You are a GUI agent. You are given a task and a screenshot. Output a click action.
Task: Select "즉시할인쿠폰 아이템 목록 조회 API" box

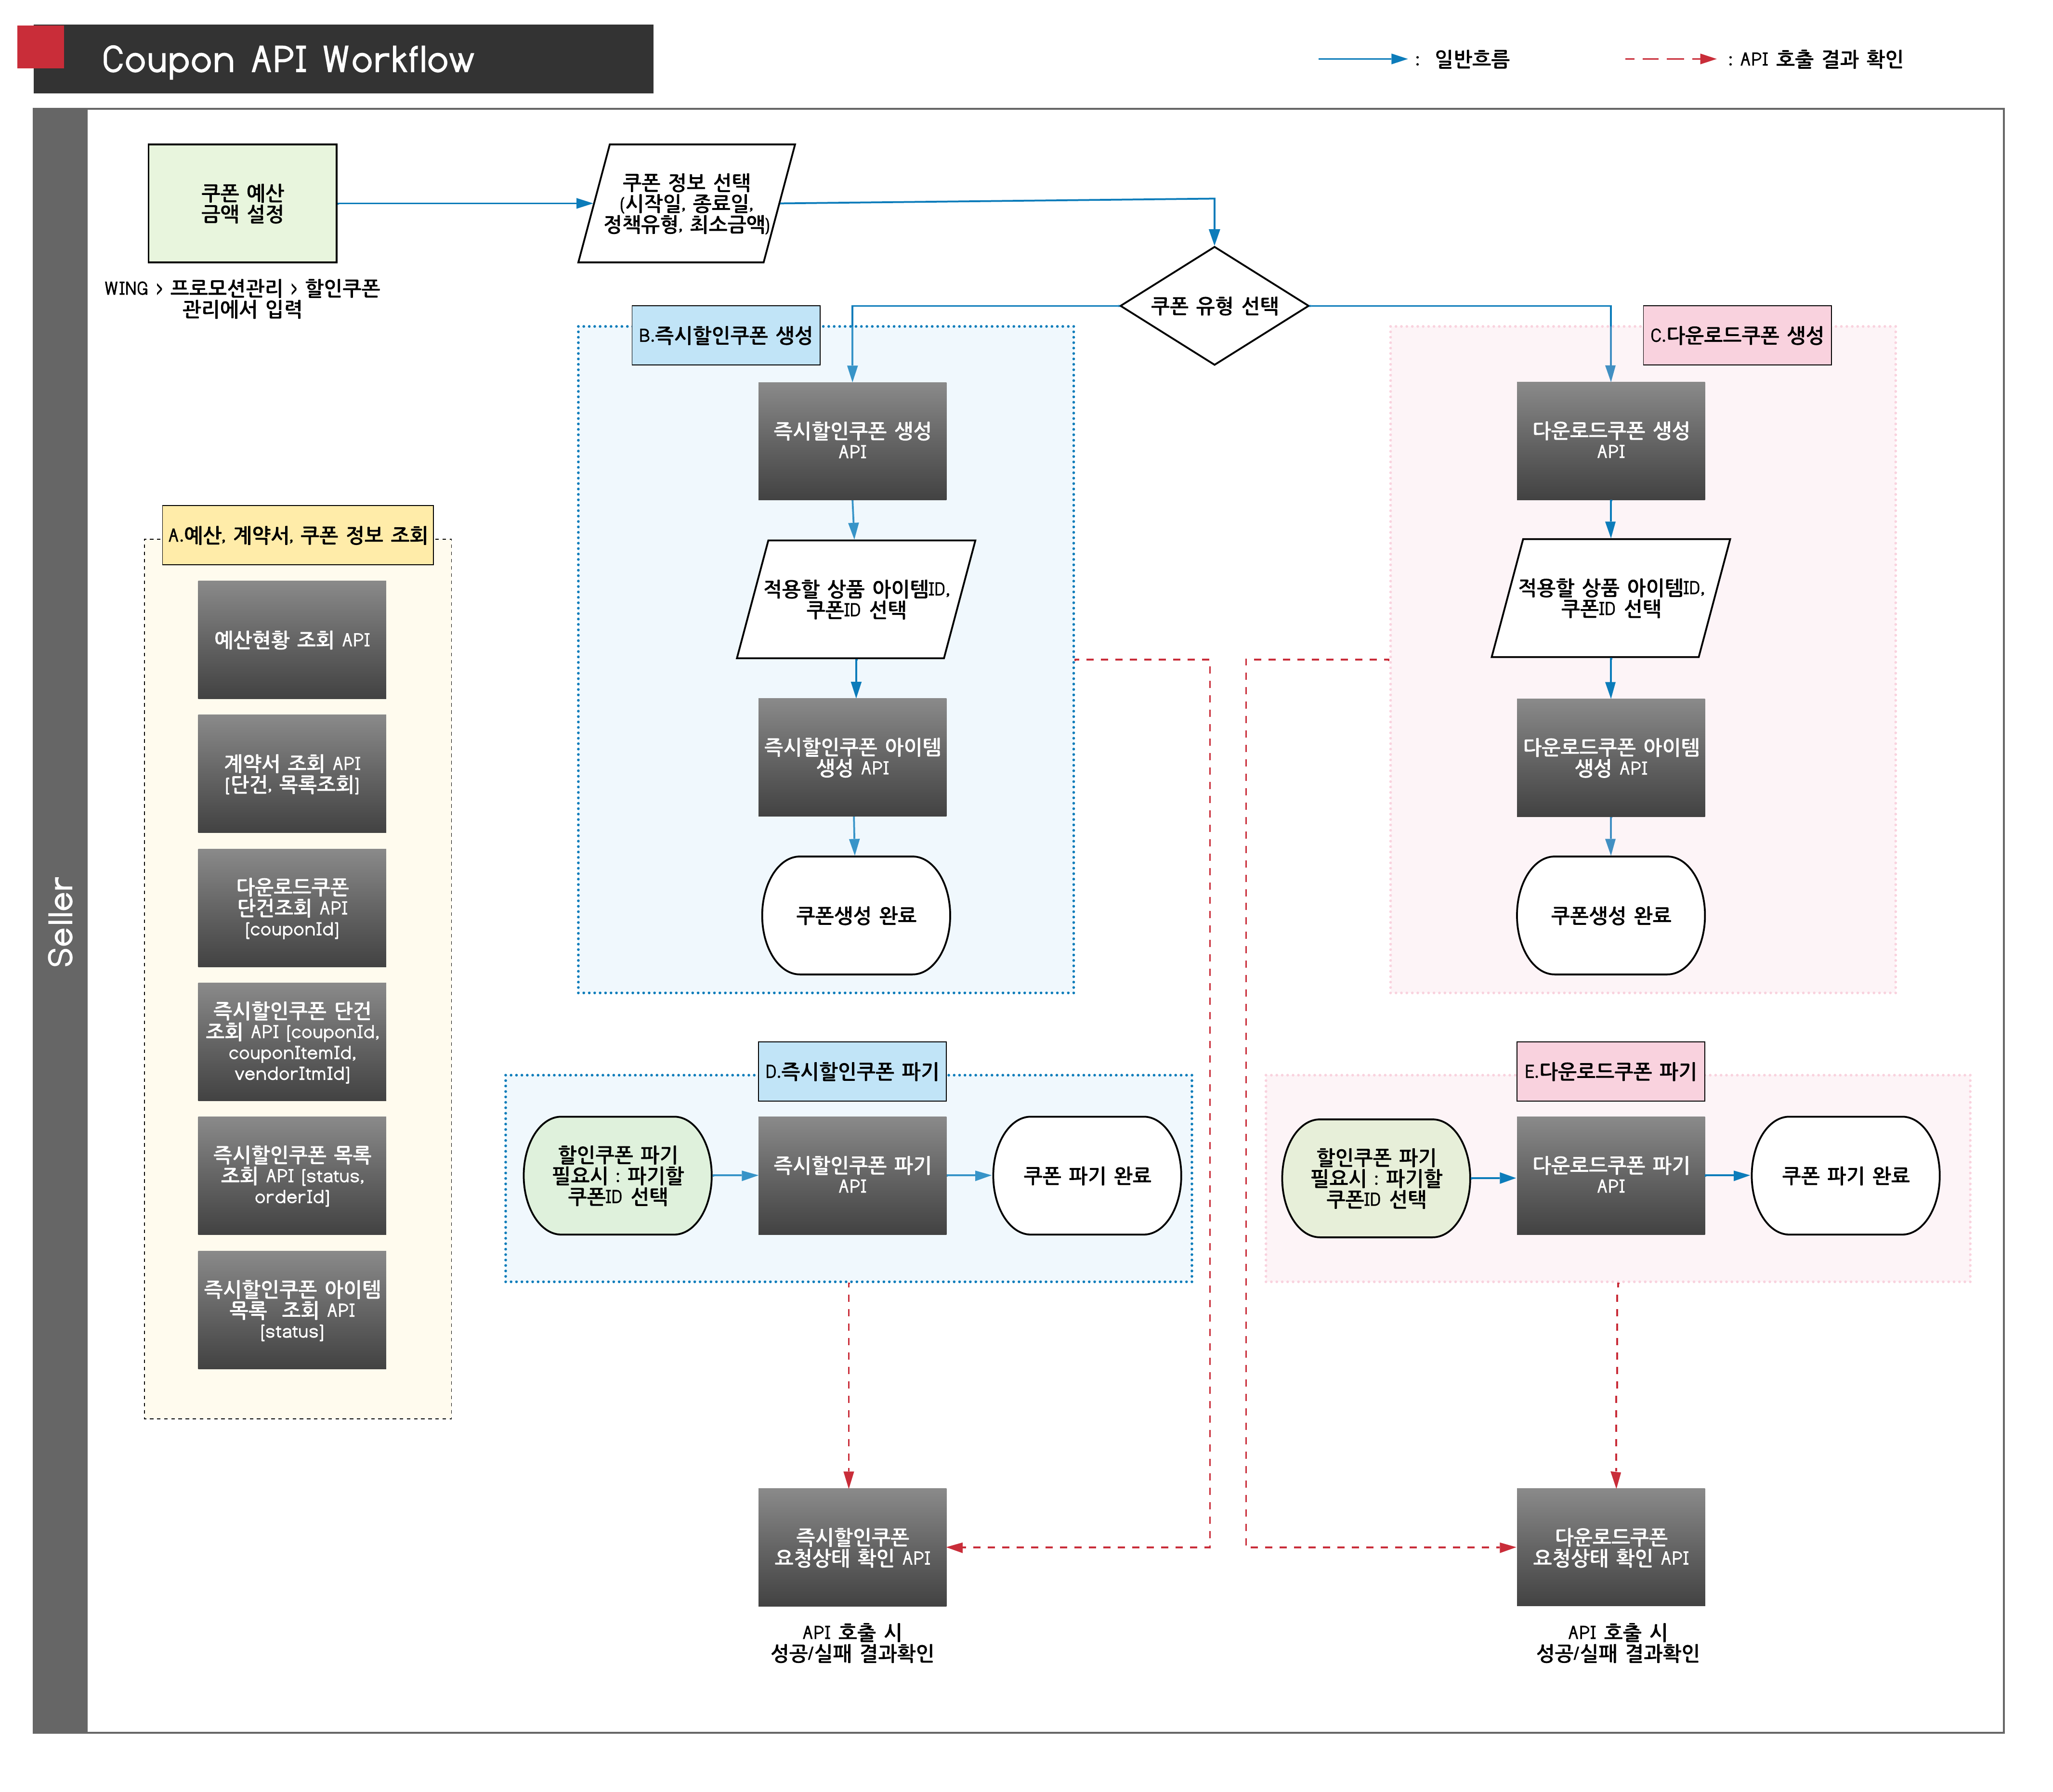[292, 1310]
